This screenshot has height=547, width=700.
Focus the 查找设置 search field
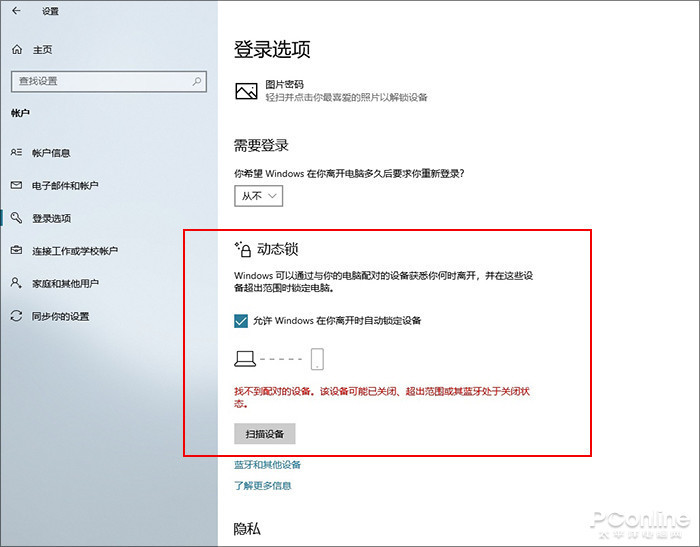pyautogui.click(x=109, y=81)
